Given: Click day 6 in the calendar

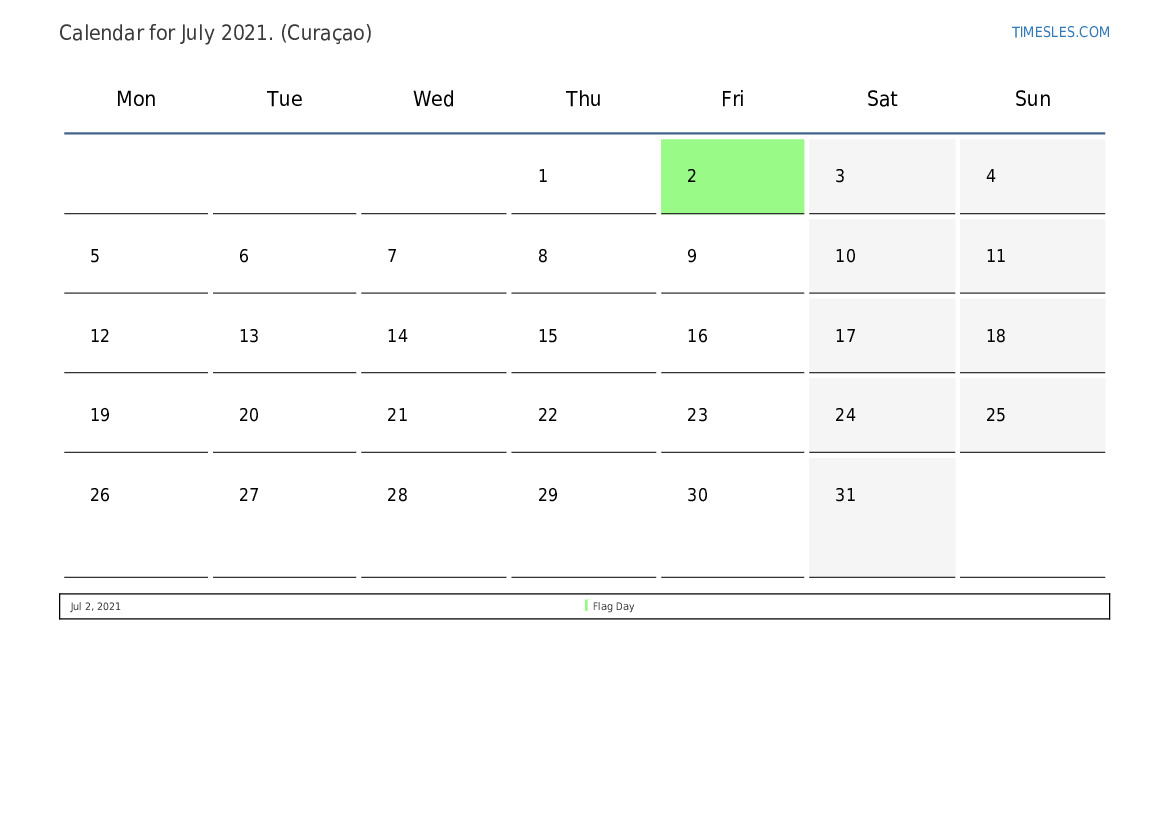Looking at the screenshot, I should [x=284, y=256].
